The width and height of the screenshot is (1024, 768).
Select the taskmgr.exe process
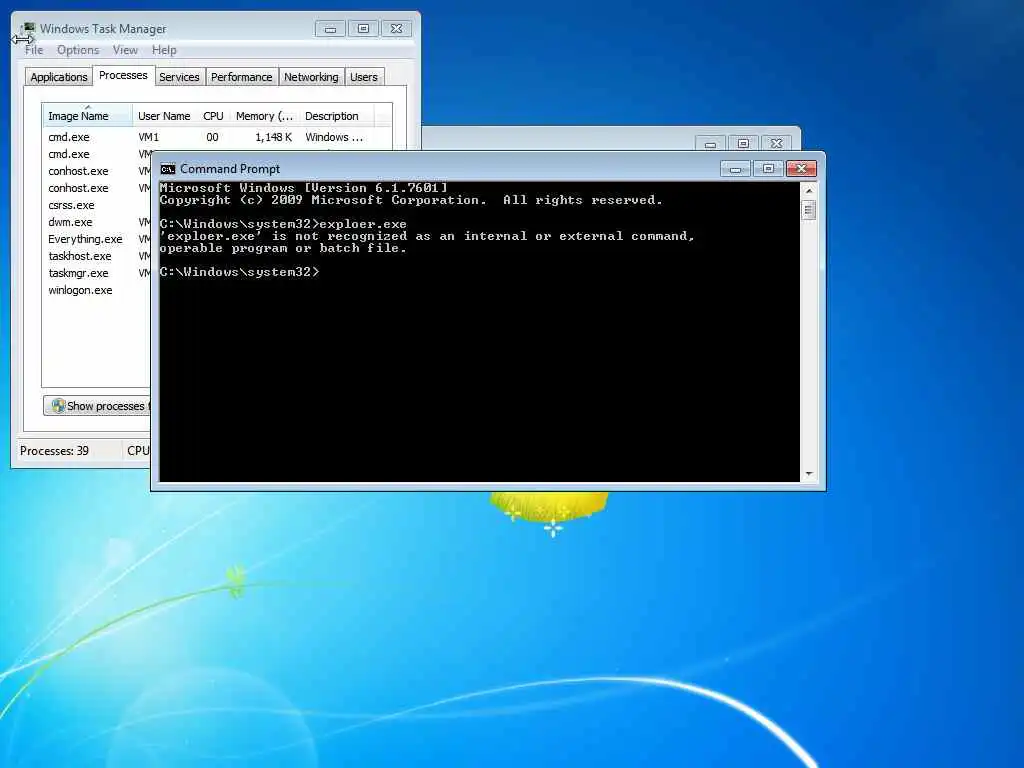pyautogui.click(x=97, y=273)
